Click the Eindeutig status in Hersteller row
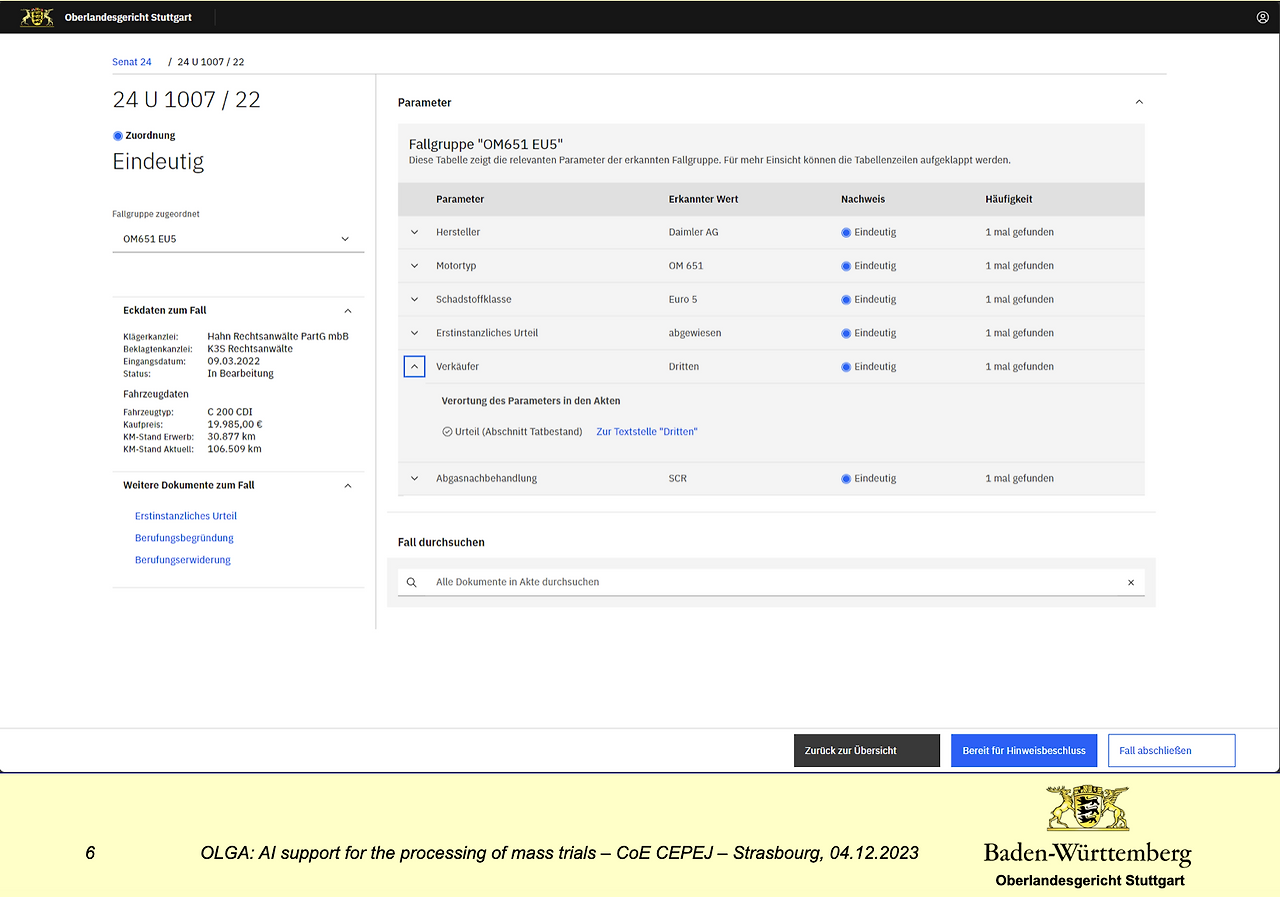 click(869, 232)
